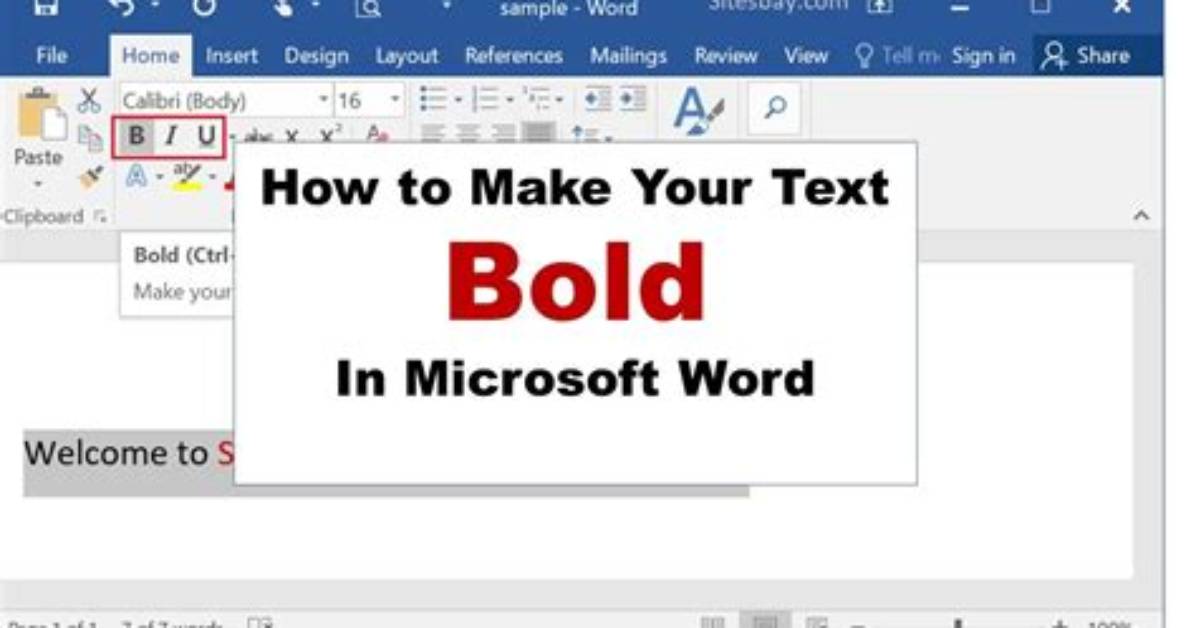Open the Mailings tab

coord(628,56)
